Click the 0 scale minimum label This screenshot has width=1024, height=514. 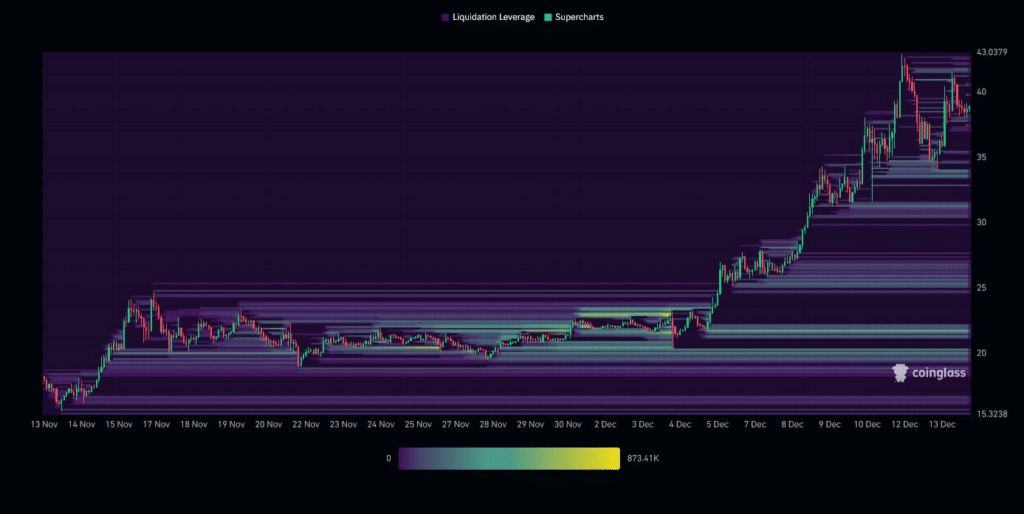tap(389, 458)
